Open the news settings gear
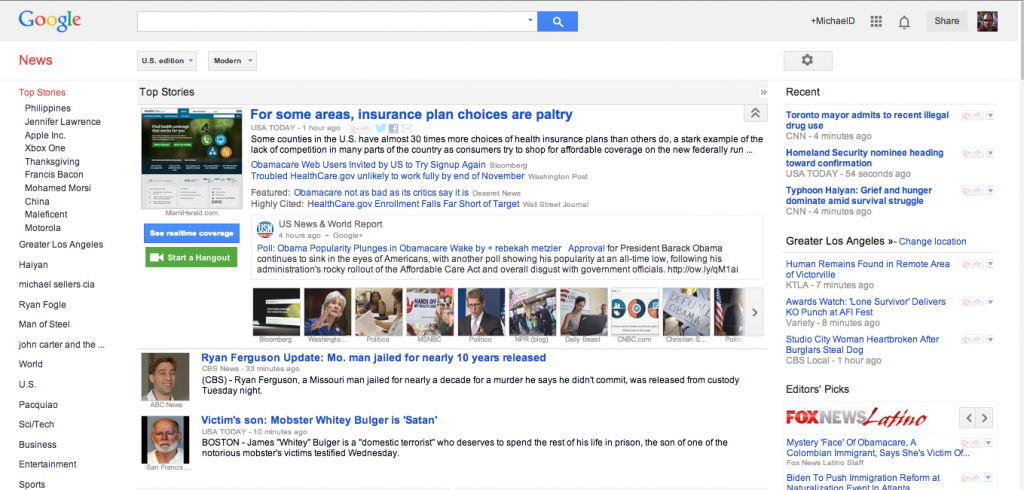Screen dimensions: 1024x490 [x=807, y=61]
